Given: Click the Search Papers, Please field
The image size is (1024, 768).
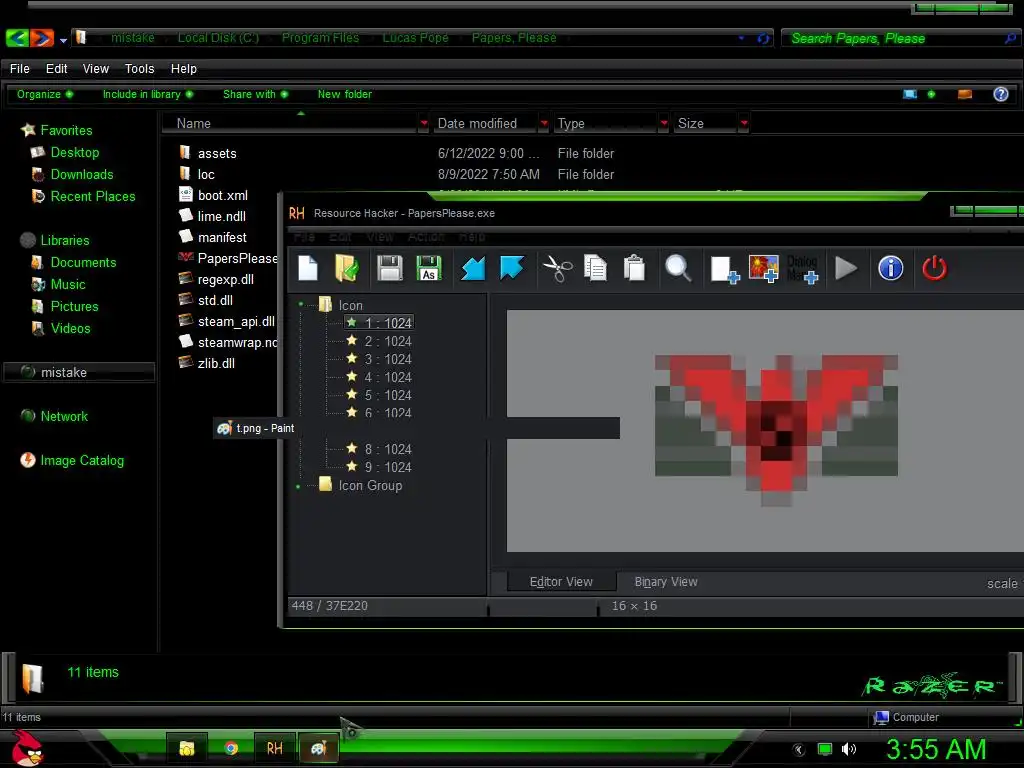Looking at the screenshot, I should click(x=899, y=39).
